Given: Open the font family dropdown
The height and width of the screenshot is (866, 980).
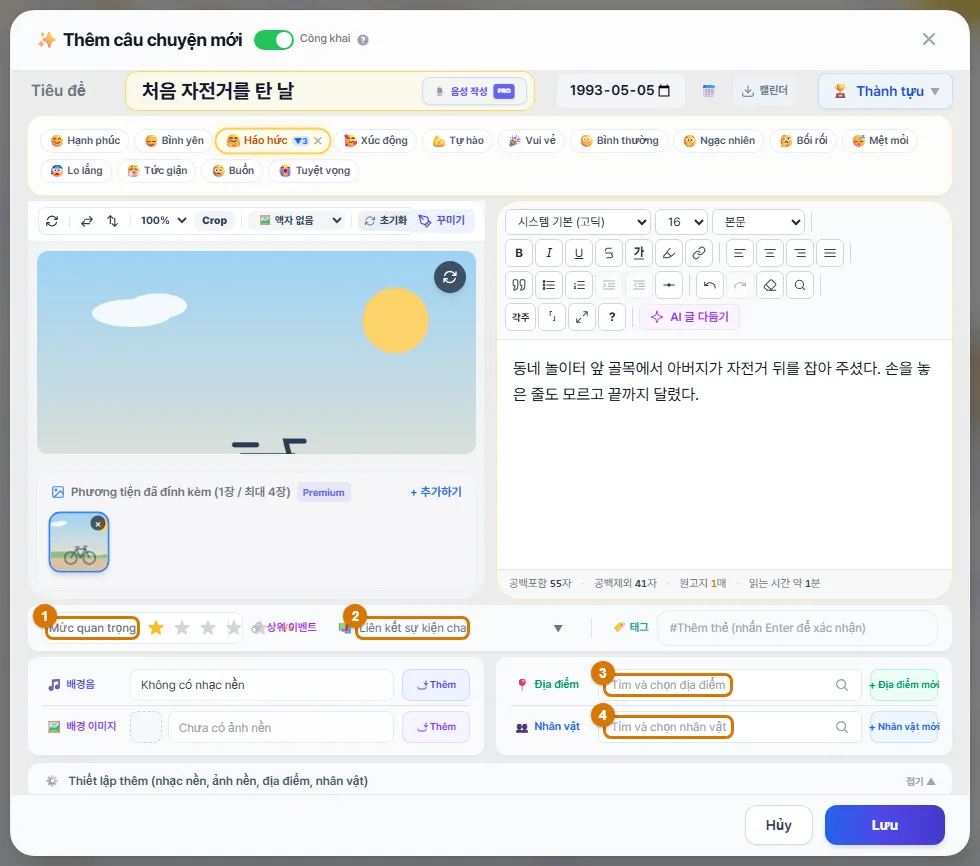Looking at the screenshot, I should click(578, 222).
